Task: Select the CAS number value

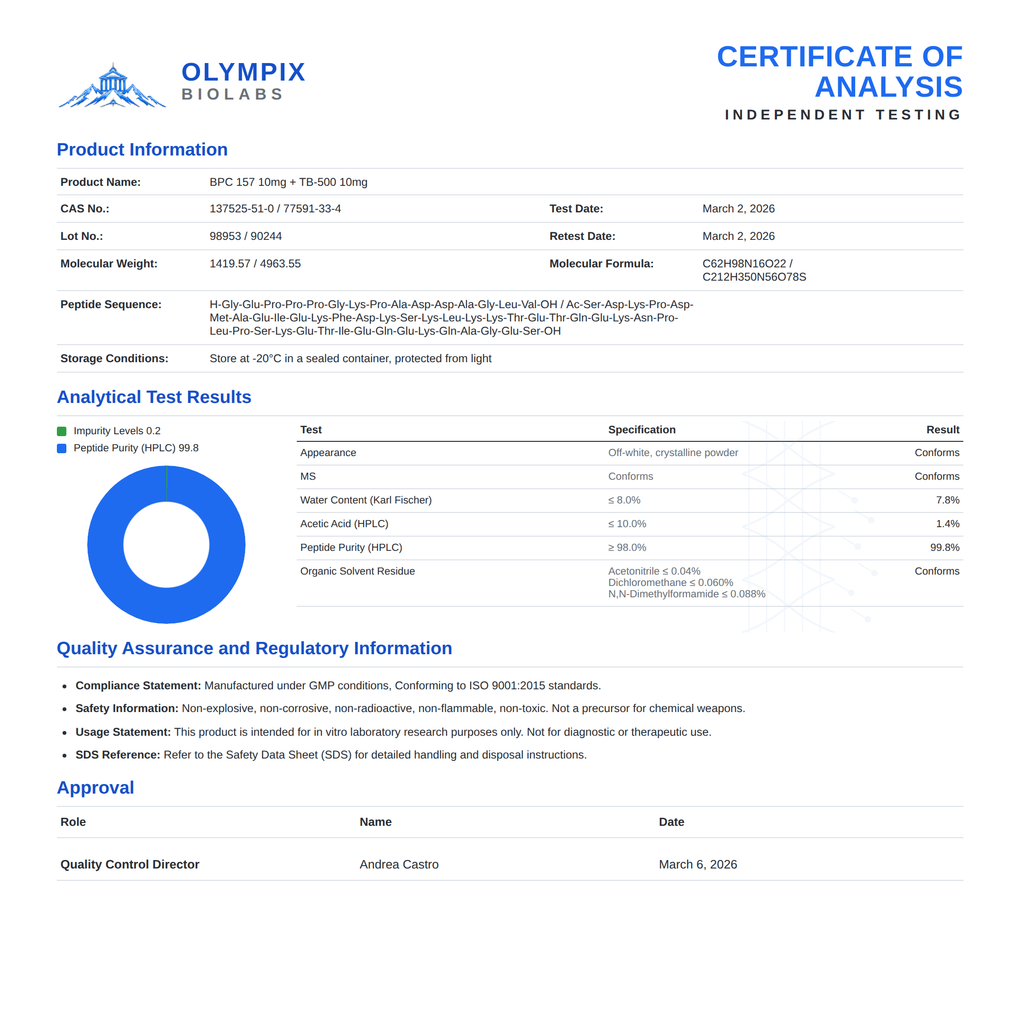Action: (x=275, y=209)
